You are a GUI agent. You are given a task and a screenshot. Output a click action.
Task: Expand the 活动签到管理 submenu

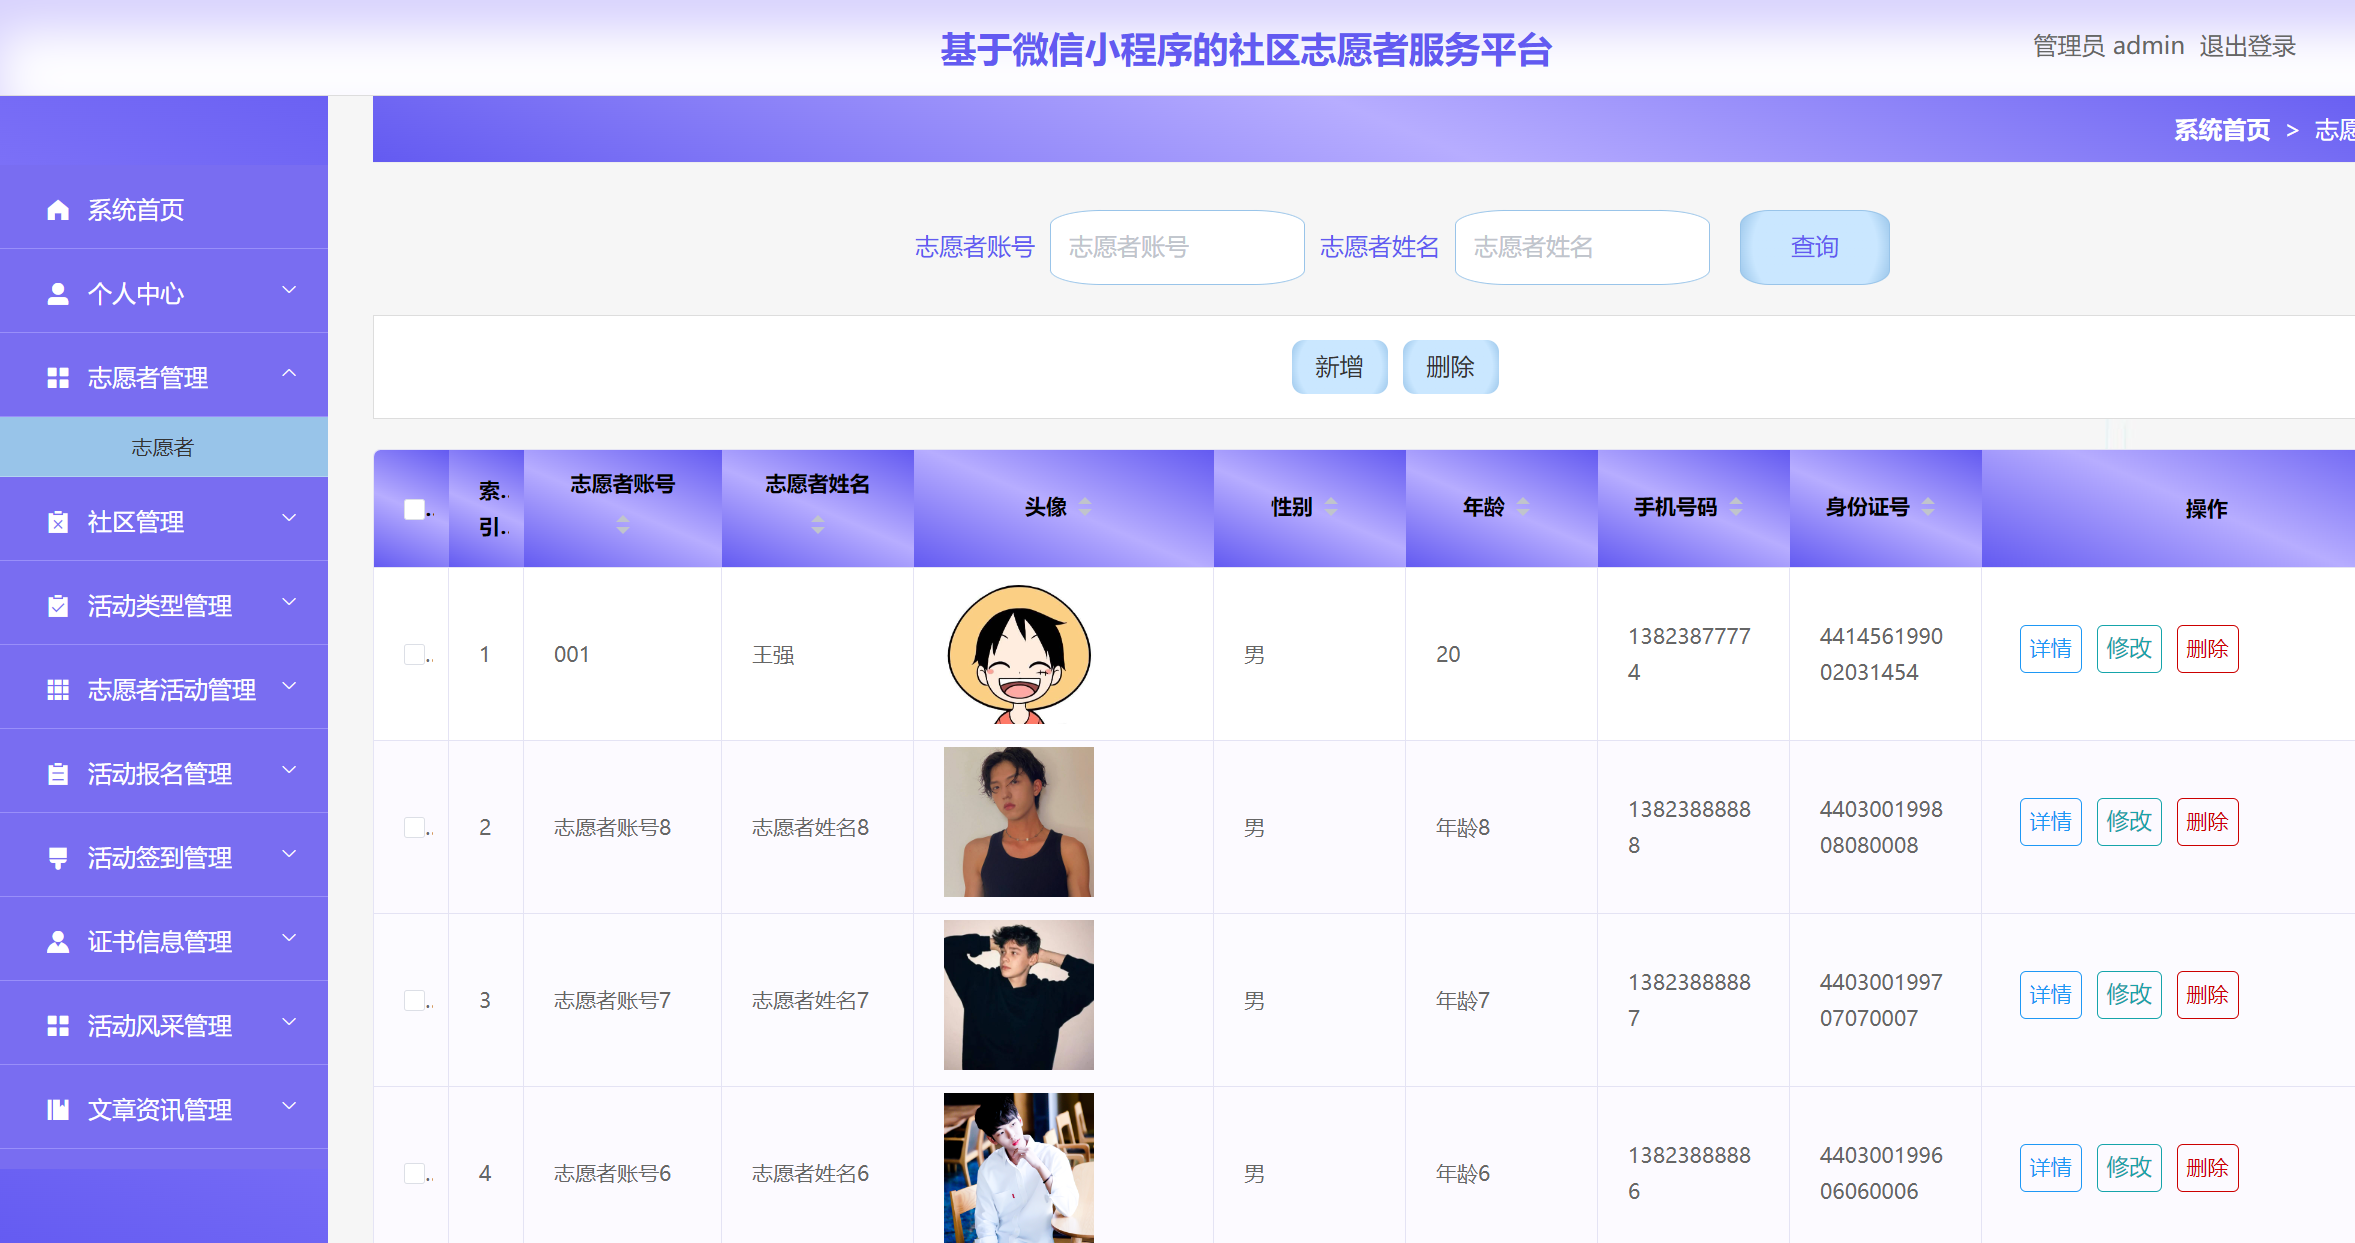click(x=290, y=855)
